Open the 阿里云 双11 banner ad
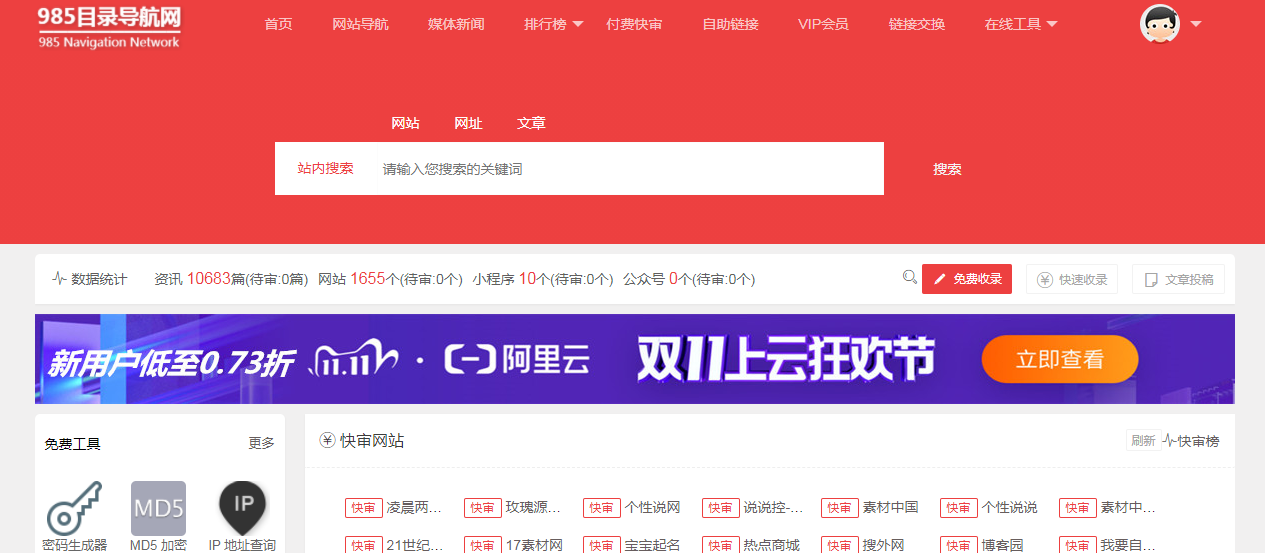 [635, 360]
